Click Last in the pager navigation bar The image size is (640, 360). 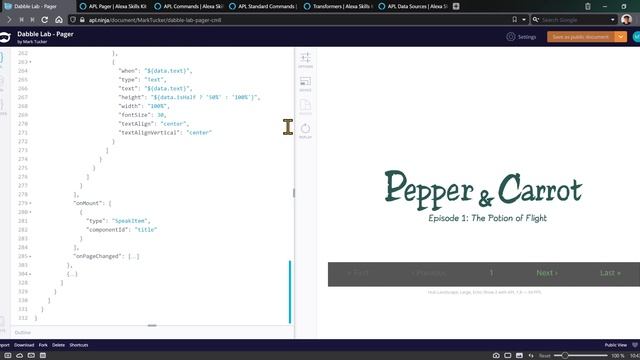(610, 273)
